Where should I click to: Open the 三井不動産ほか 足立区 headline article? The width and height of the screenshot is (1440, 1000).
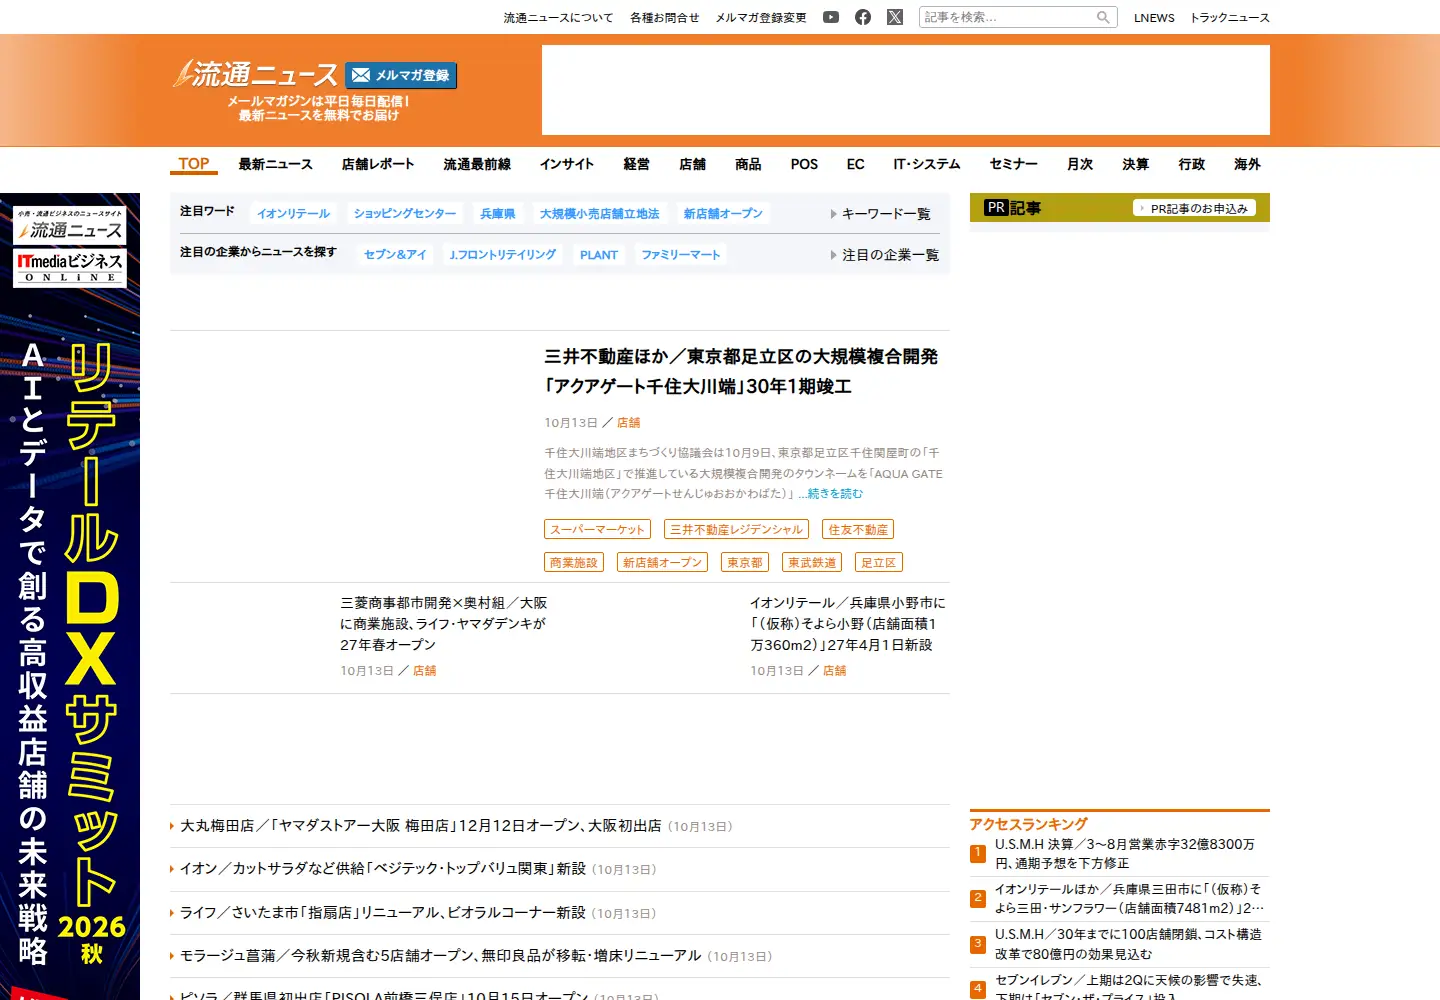tap(741, 371)
